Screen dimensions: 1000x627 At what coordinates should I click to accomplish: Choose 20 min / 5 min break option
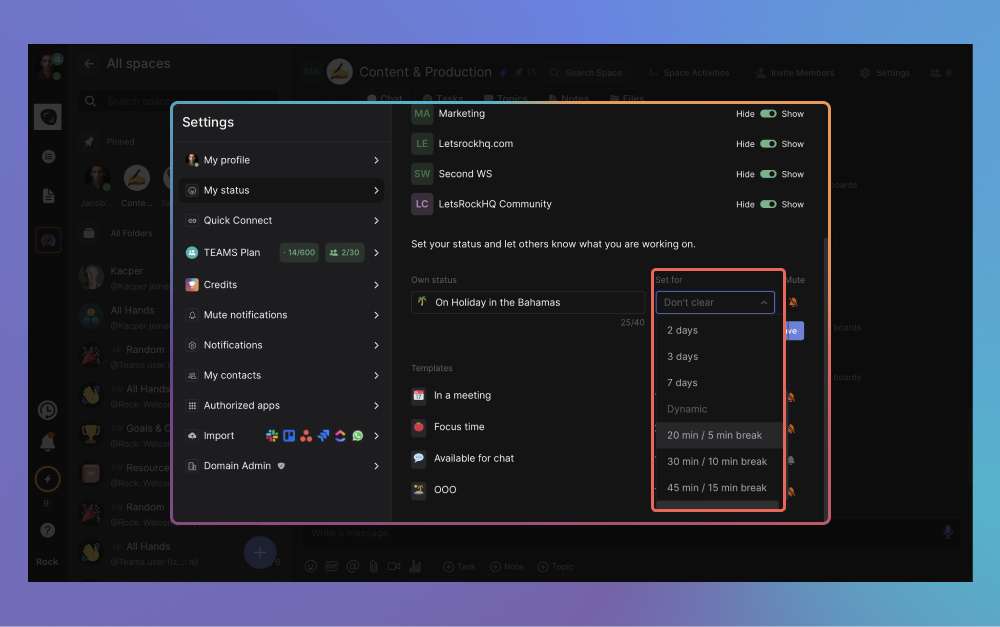coord(715,435)
